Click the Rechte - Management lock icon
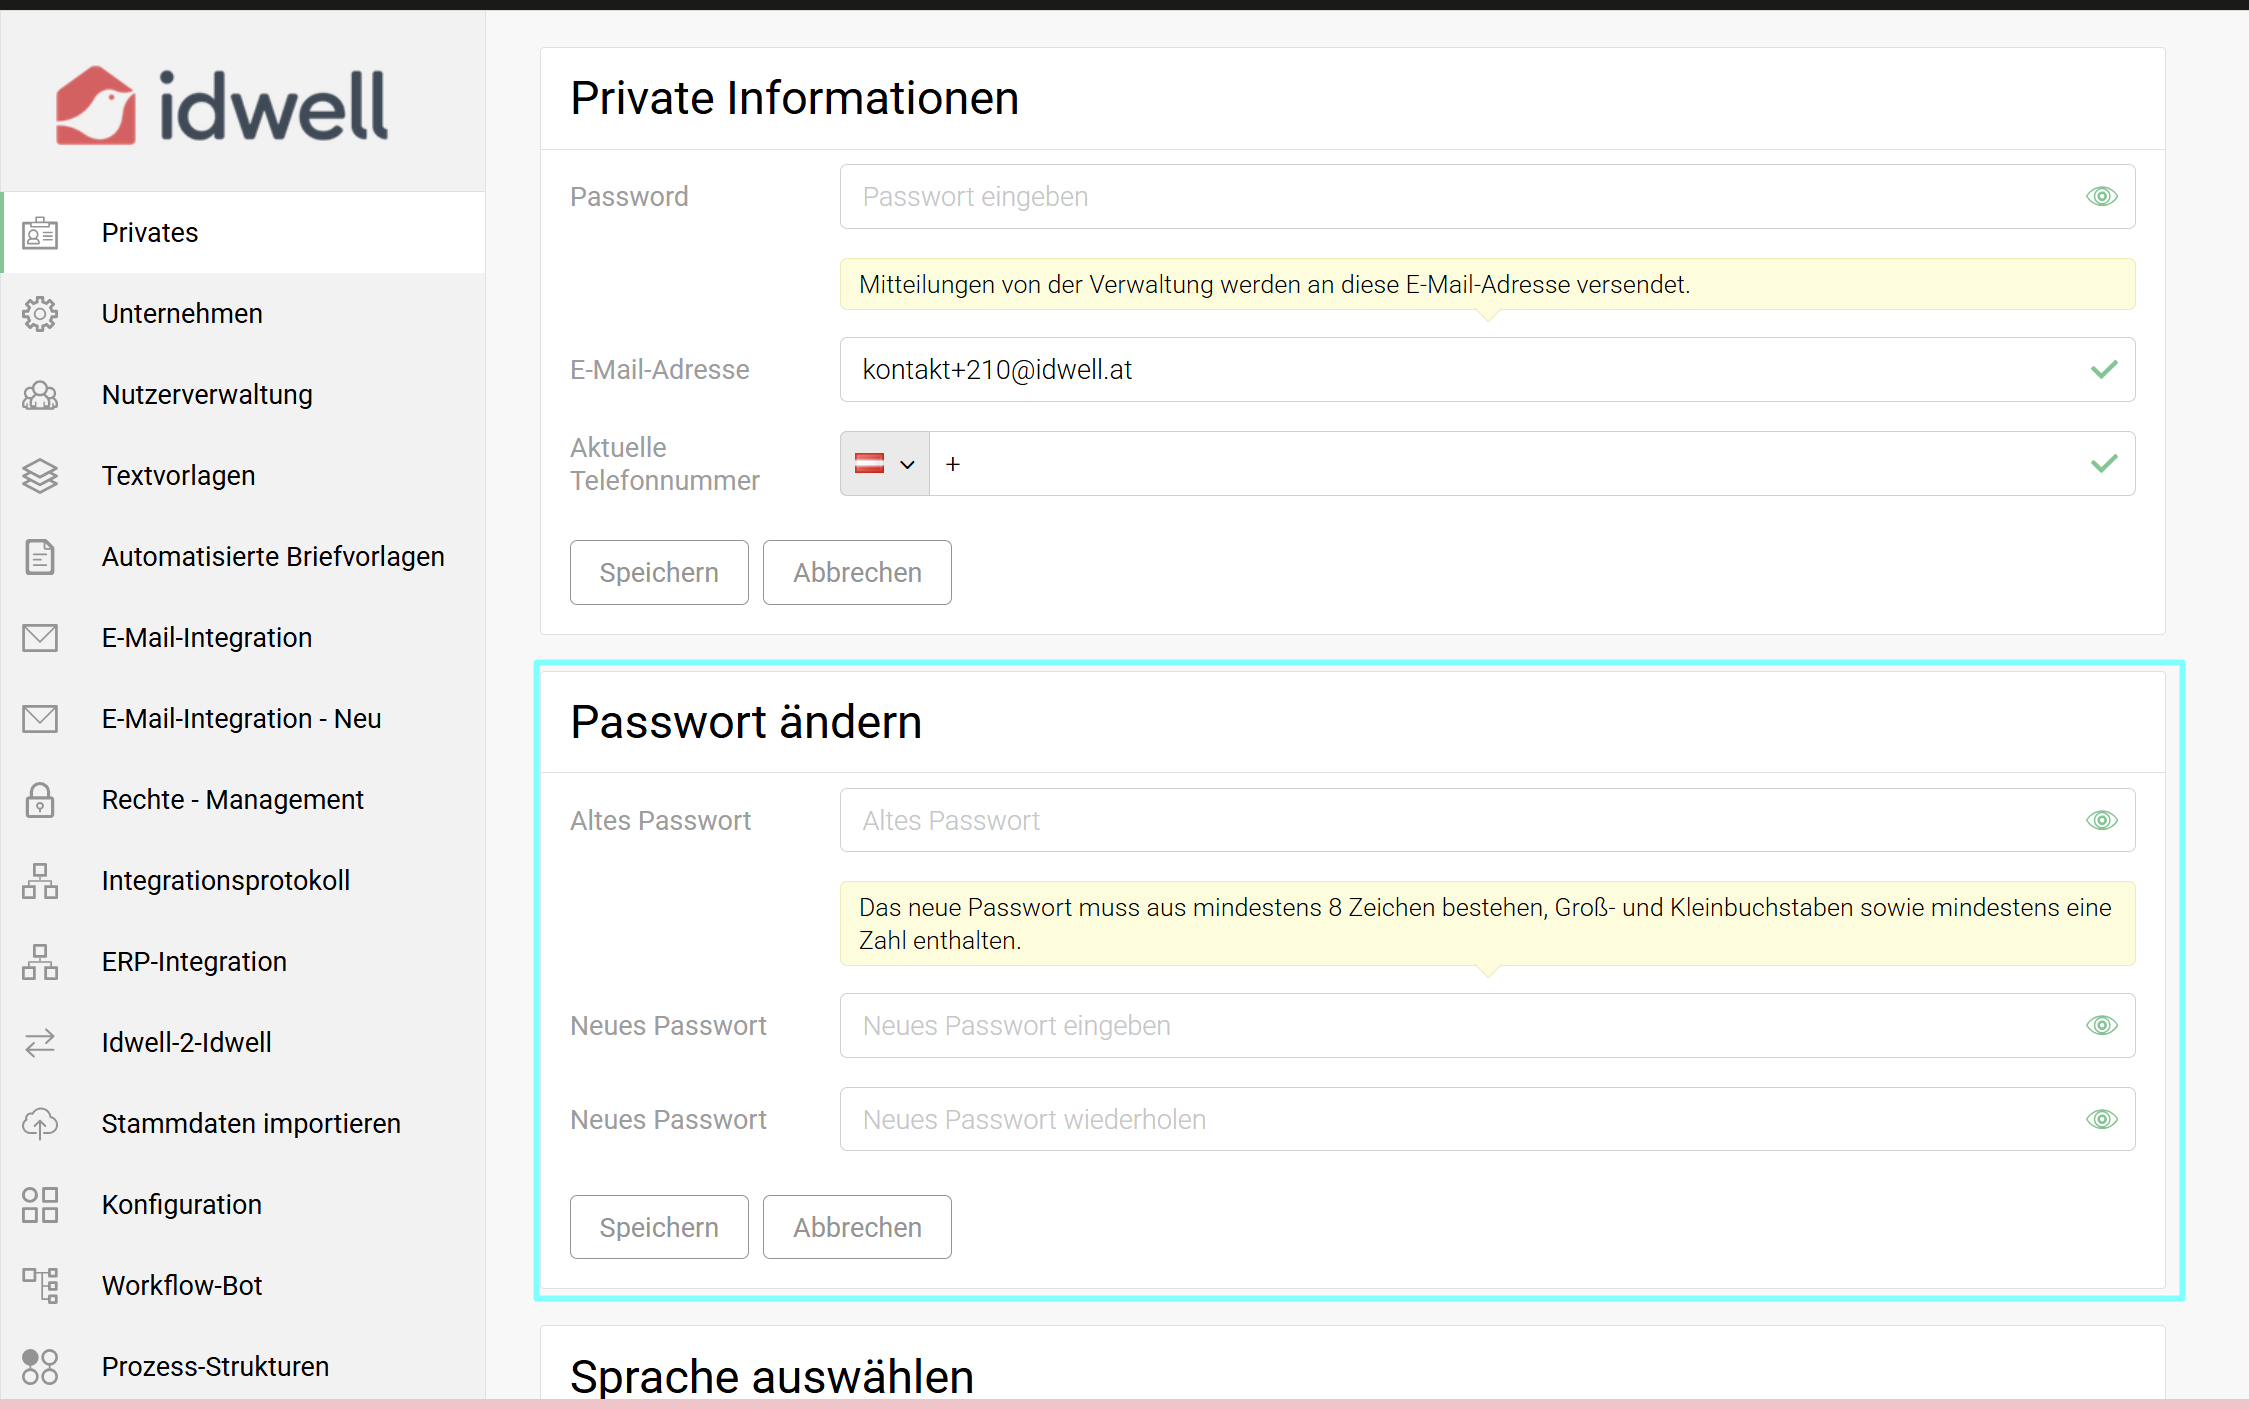 click(40, 800)
